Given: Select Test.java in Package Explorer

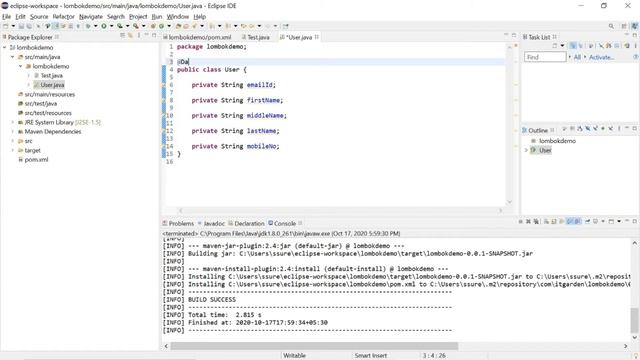Looking at the screenshot, I should tap(48, 76).
